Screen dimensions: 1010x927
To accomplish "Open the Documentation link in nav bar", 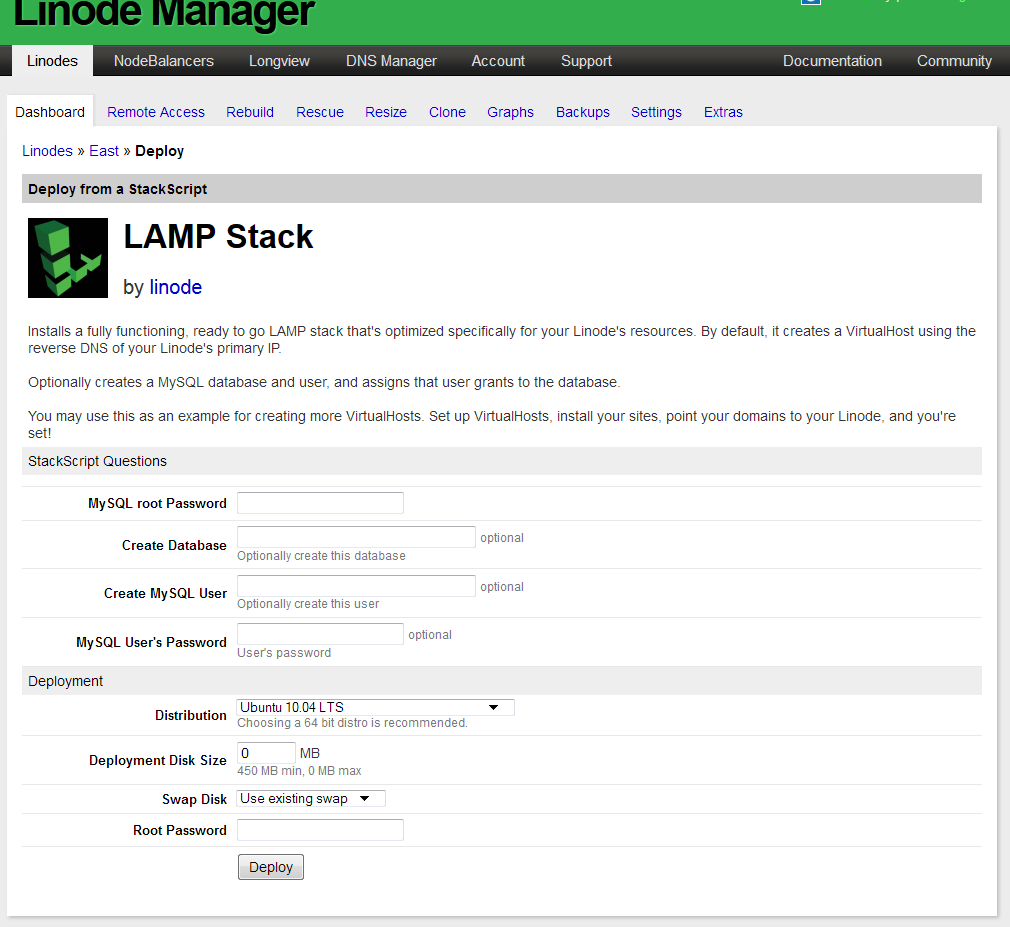I will coord(832,61).
